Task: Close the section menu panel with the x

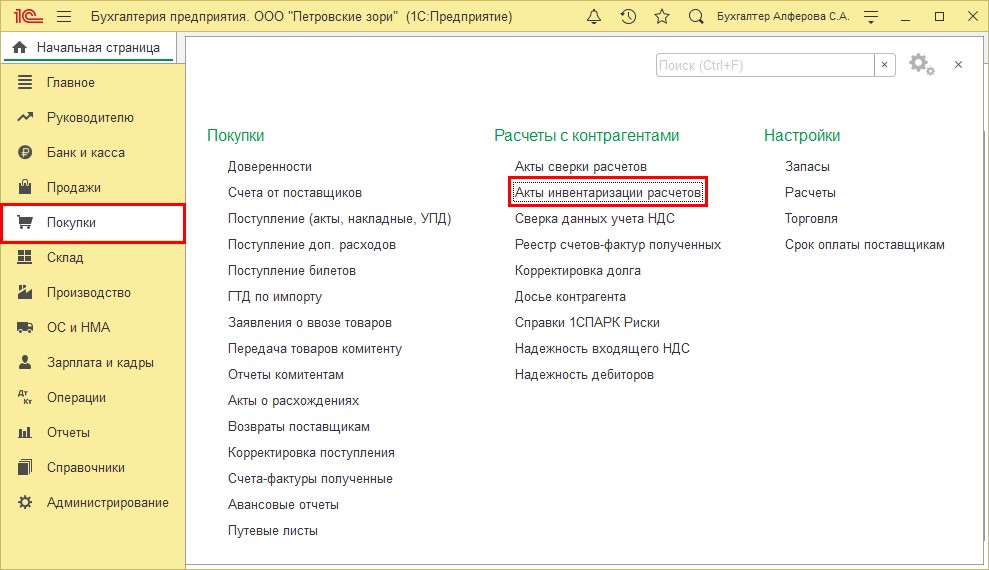Action: point(958,64)
